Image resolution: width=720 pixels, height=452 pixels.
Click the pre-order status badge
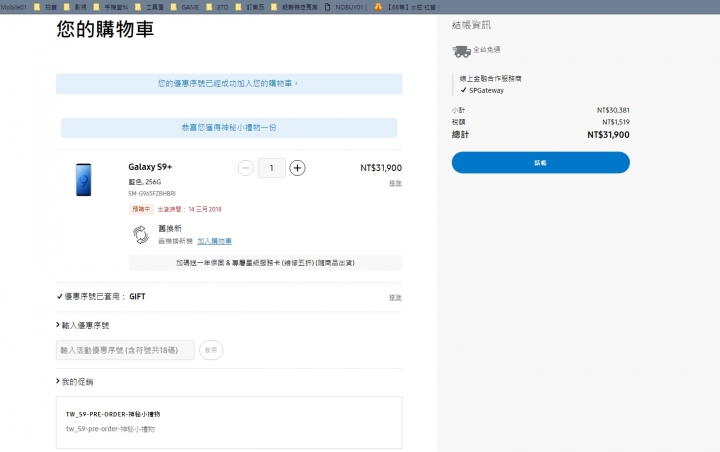point(141,209)
